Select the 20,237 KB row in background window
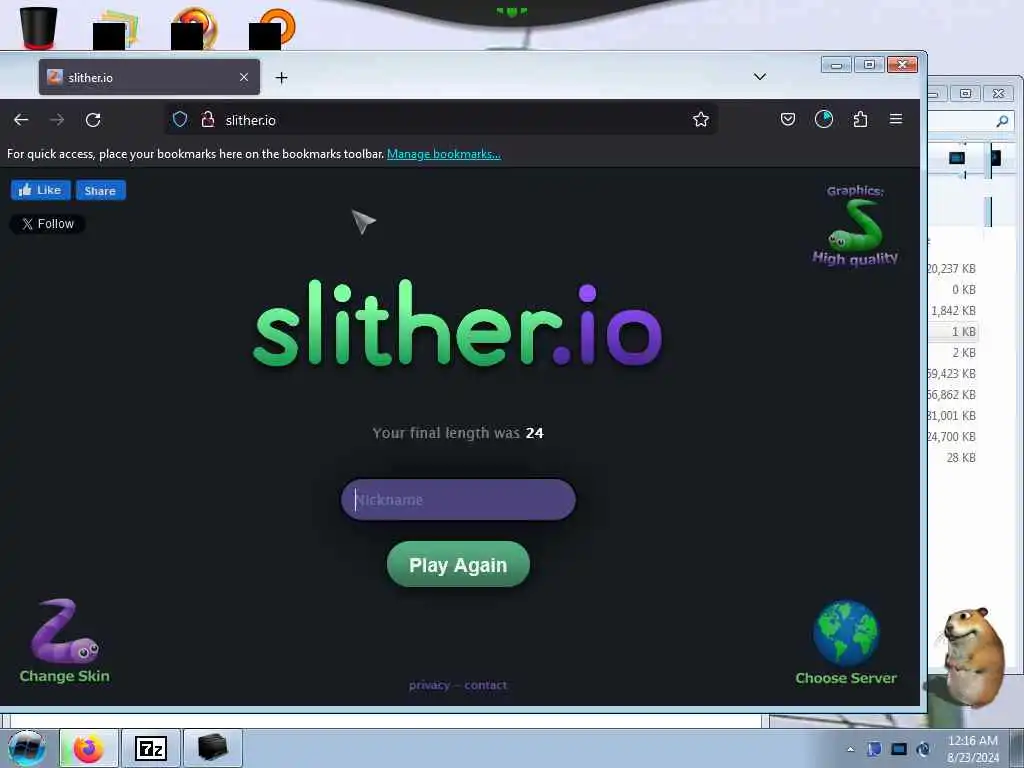Image resolution: width=1024 pixels, height=768 pixels. click(x=952, y=268)
